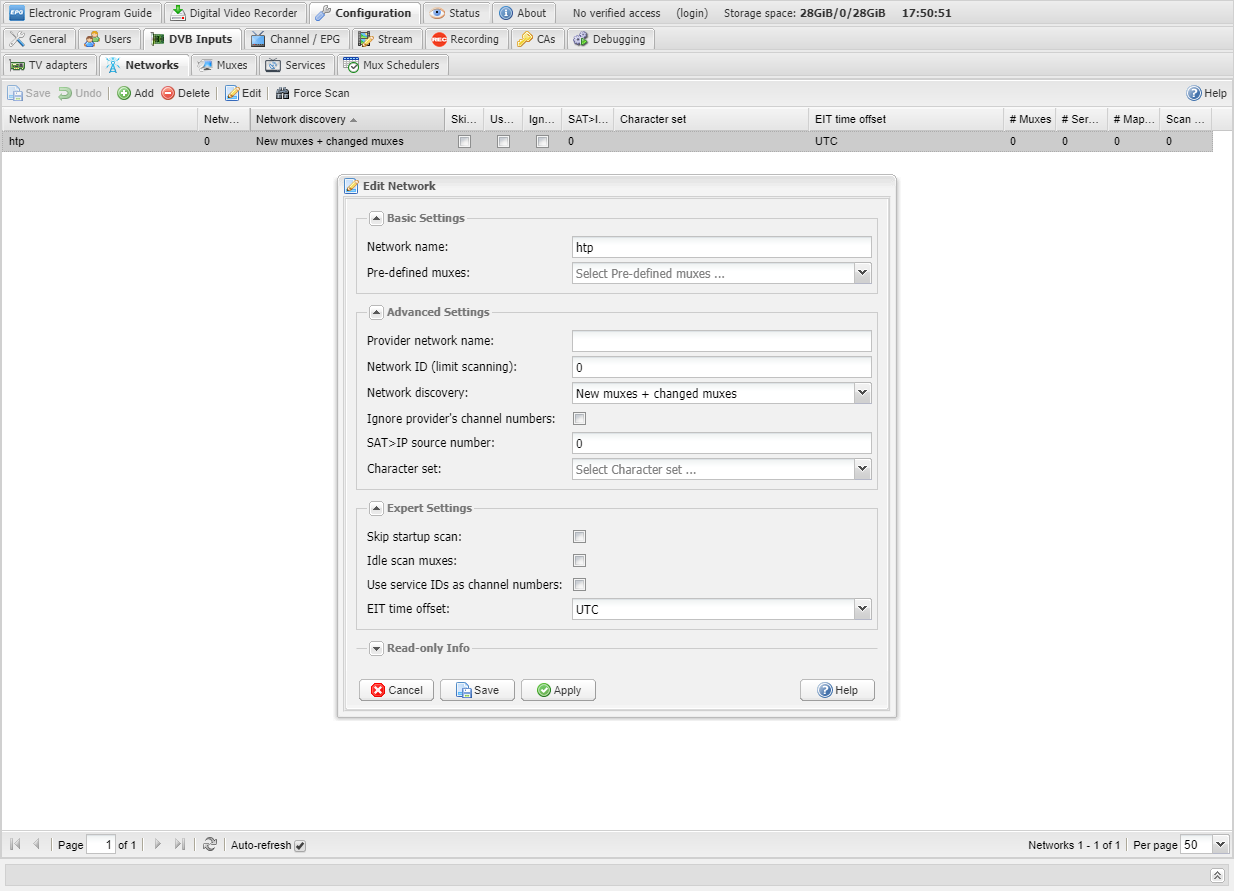Refresh the networks grid

click(x=209, y=845)
